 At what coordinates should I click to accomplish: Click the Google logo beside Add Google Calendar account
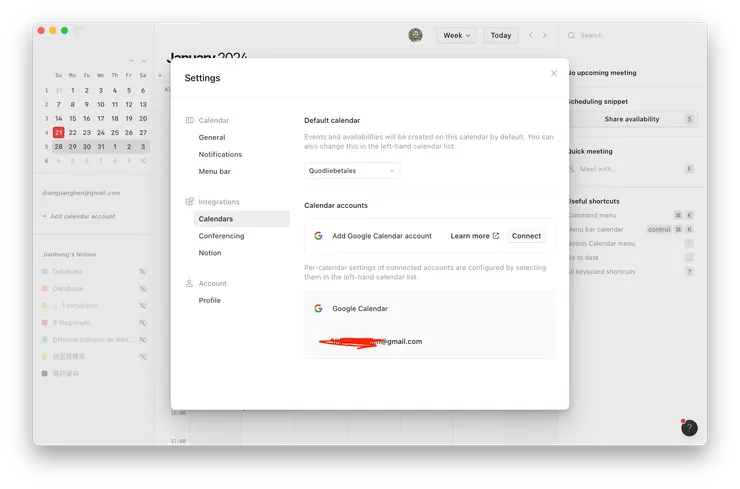[318, 236]
